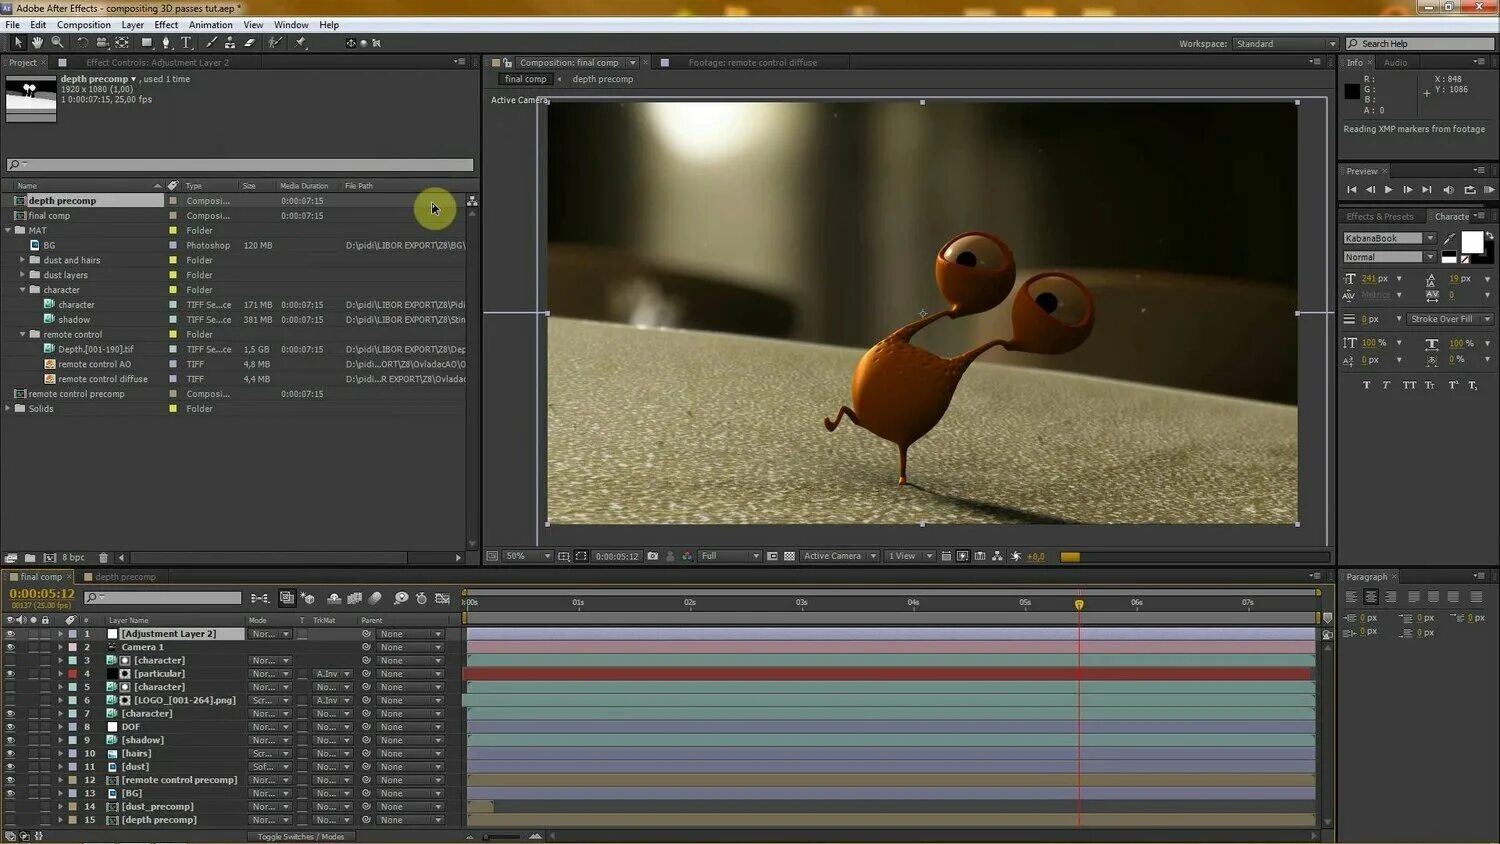Screen dimensions: 1500x844
Task: Select the Clone Stamp tool
Action: (x=230, y=43)
